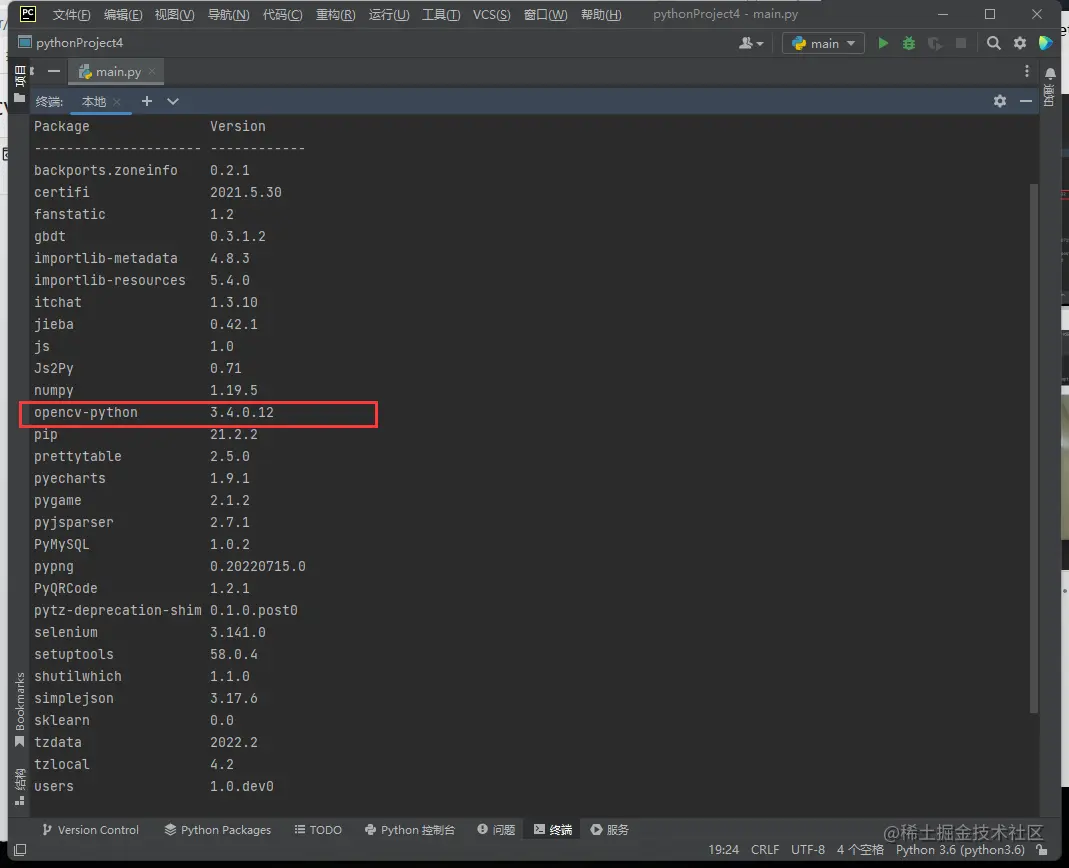The image size is (1069, 868).
Task: Click the Version column header text
Action: pyautogui.click(x=237, y=126)
